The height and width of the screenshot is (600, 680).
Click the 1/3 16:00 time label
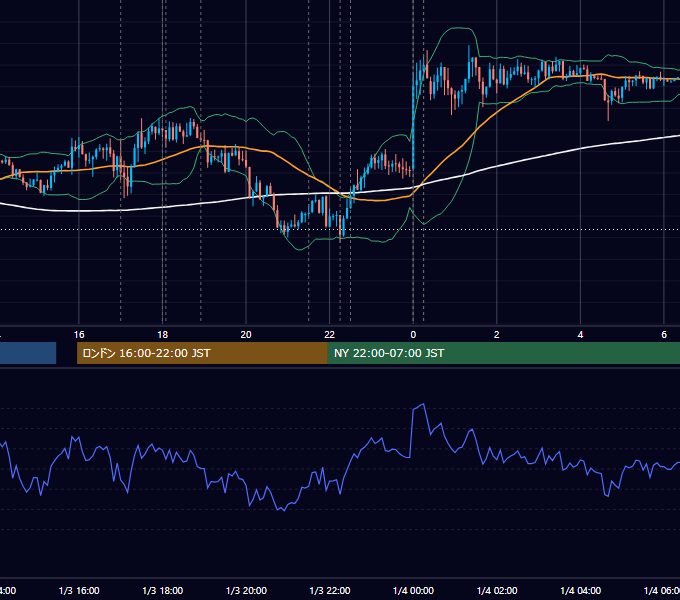(x=79, y=590)
